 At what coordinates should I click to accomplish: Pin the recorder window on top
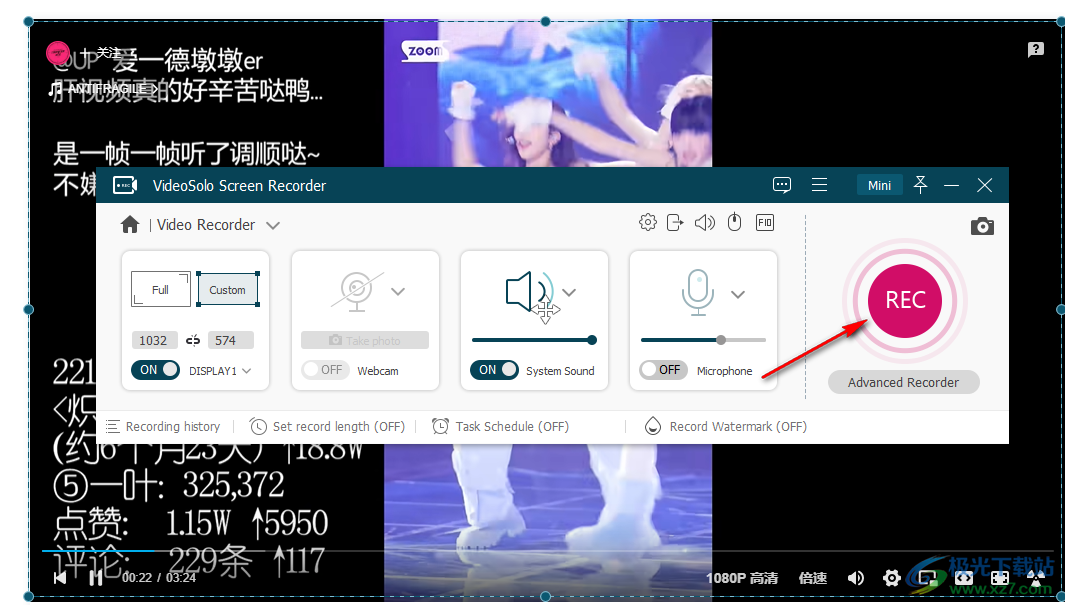(x=920, y=185)
